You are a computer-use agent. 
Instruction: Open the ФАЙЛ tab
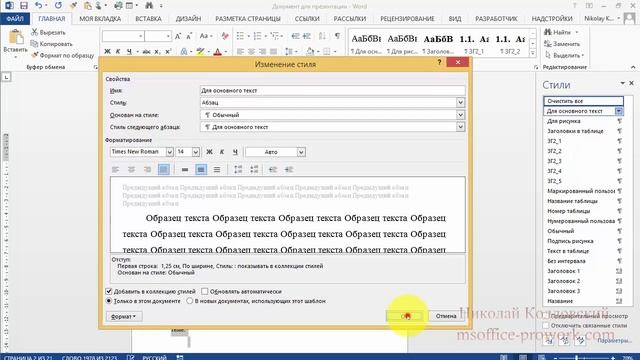(x=15, y=19)
